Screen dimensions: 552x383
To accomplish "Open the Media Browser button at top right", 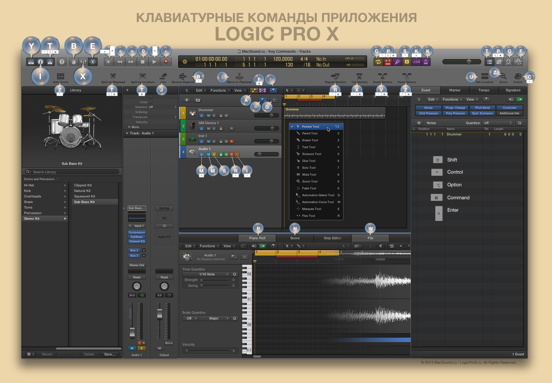I will [518, 62].
